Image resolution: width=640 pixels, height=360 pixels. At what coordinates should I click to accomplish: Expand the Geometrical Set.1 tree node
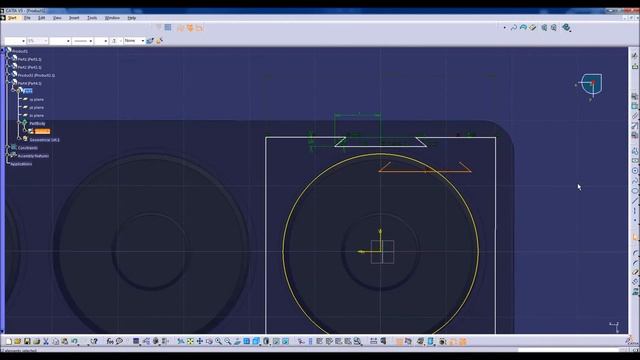[19, 138]
